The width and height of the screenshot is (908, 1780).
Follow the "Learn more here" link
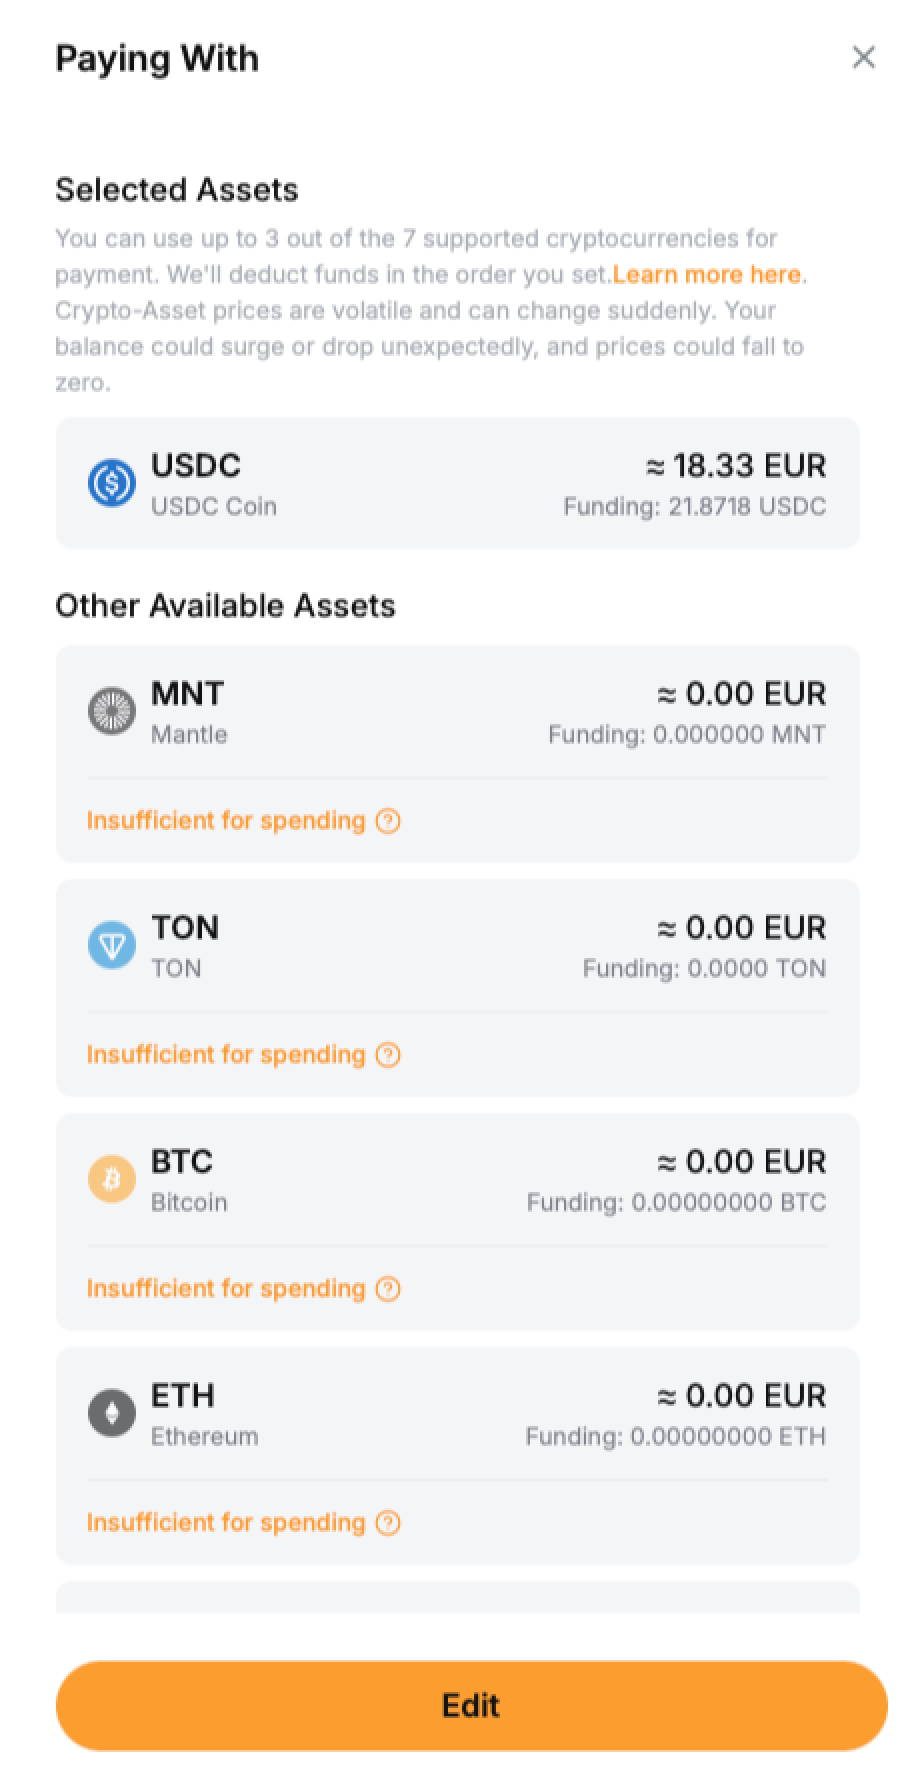coord(707,275)
